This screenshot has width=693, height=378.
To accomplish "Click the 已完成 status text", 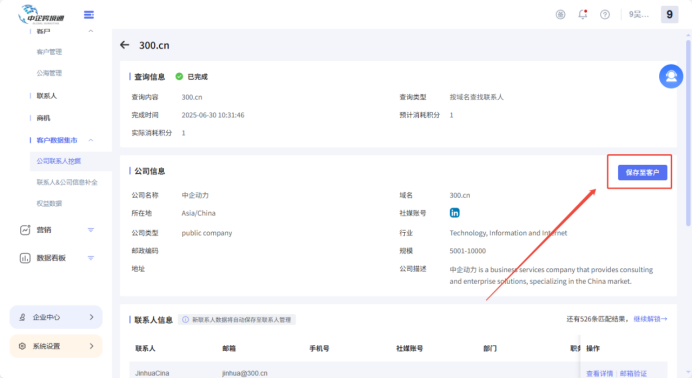I will (197, 77).
